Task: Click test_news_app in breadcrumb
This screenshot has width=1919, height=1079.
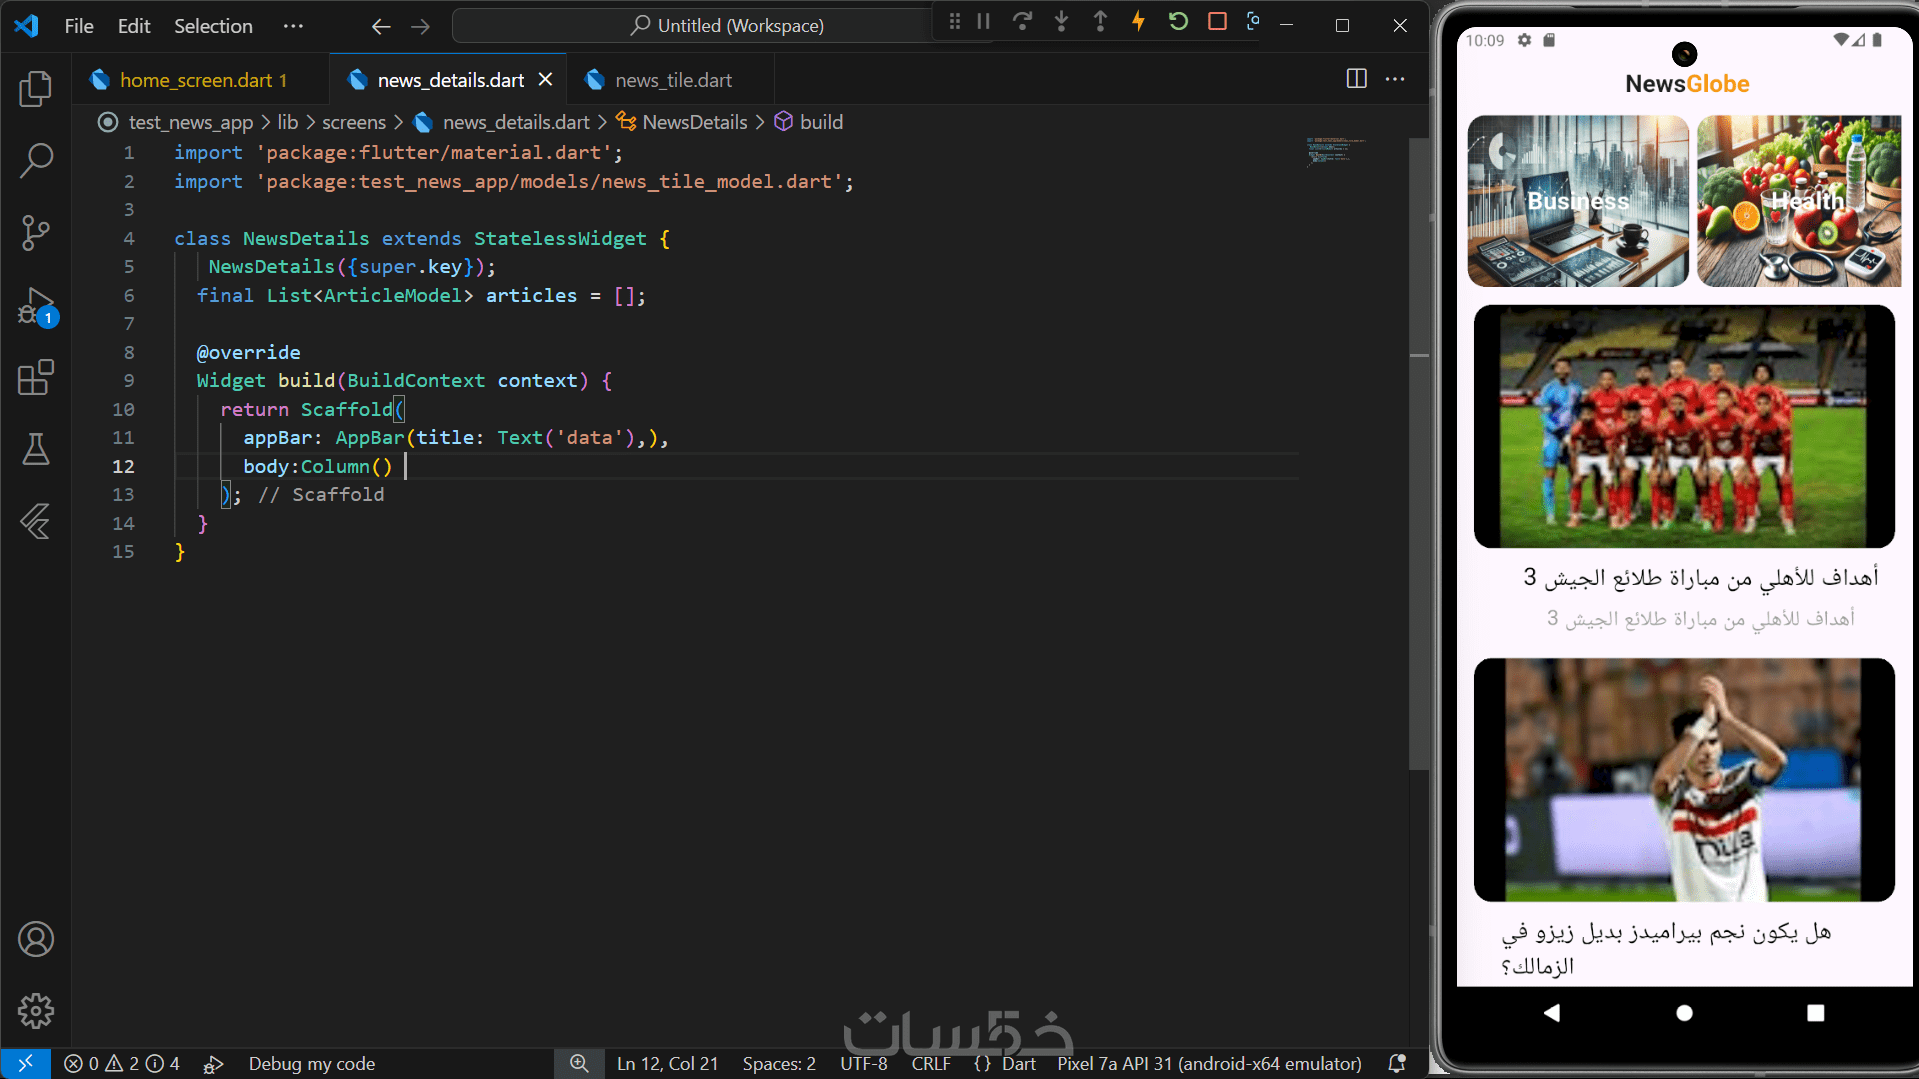Action: [x=190, y=122]
